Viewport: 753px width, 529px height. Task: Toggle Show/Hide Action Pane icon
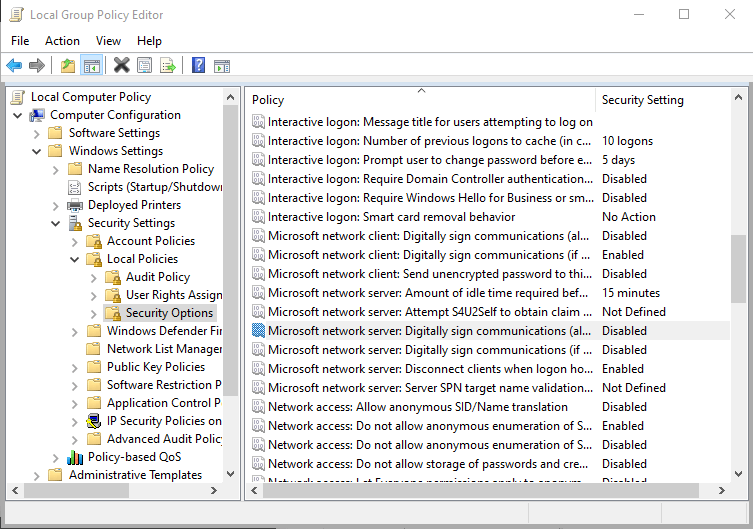tap(222, 66)
